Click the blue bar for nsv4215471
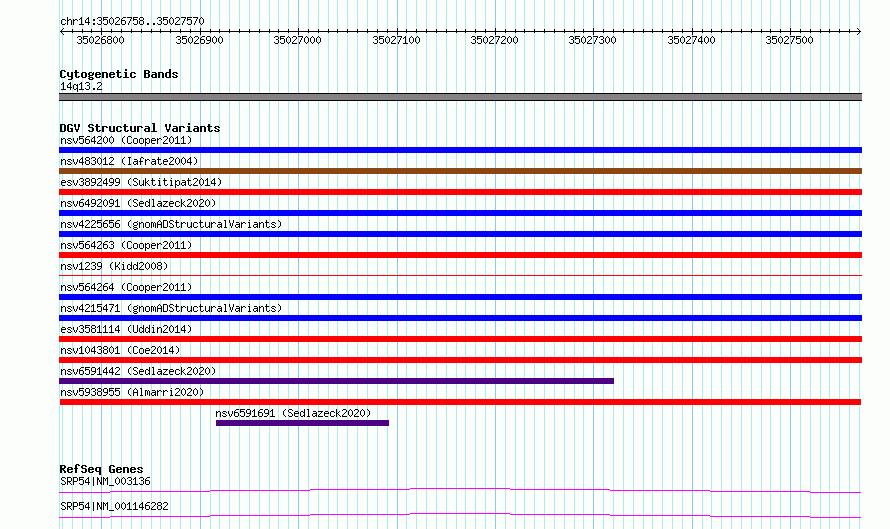Viewport: 890px width, 529px height. pos(460,318)
